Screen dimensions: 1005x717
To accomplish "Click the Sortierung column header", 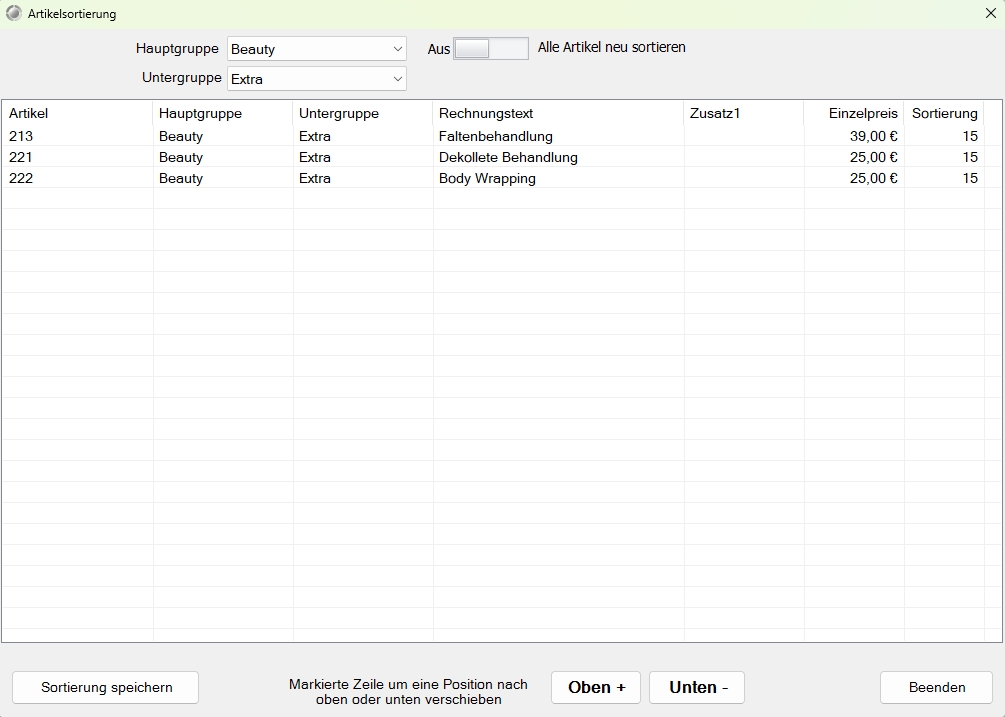I will [944, 113].
